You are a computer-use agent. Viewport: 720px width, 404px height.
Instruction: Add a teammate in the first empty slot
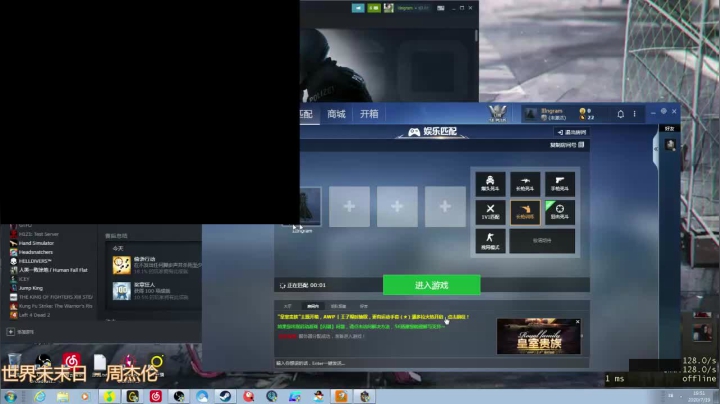[349, 207]
